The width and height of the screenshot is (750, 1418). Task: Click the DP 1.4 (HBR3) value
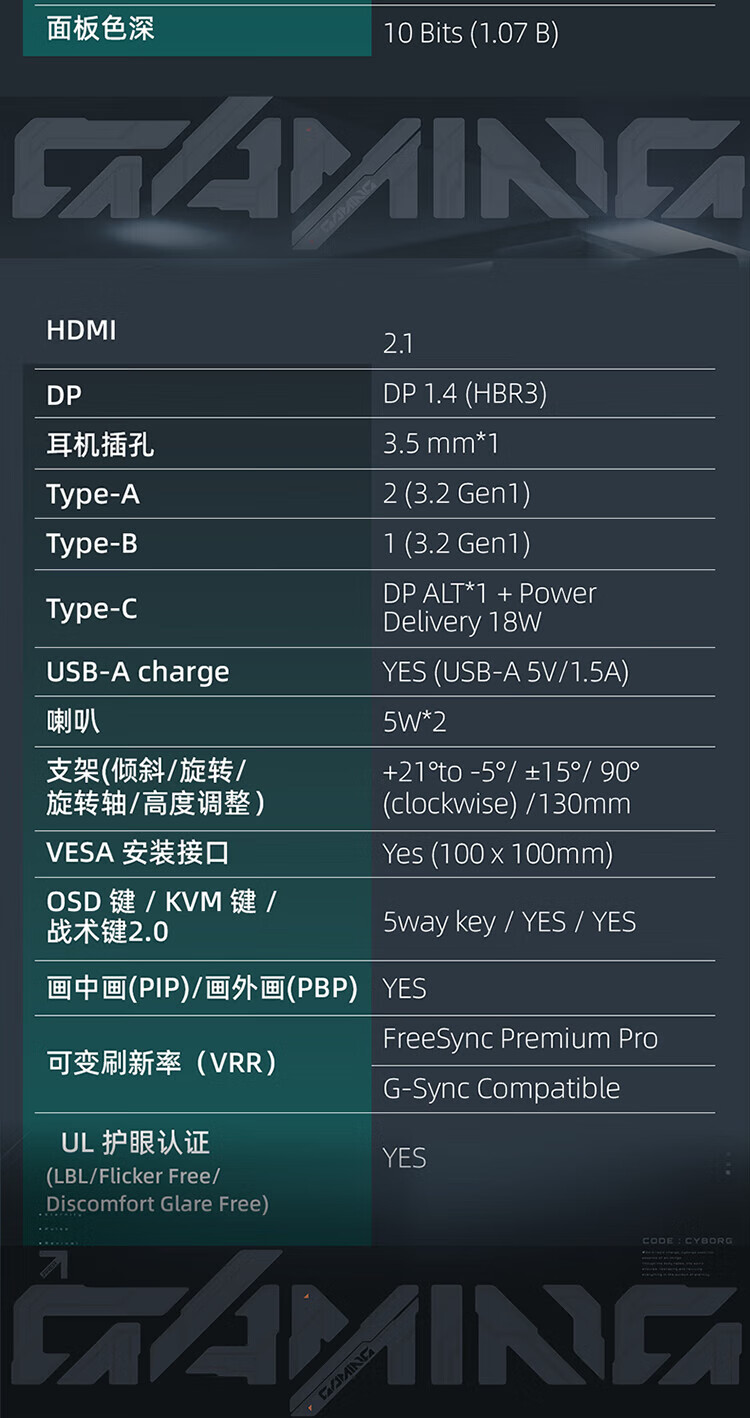[x=465, y=394]
